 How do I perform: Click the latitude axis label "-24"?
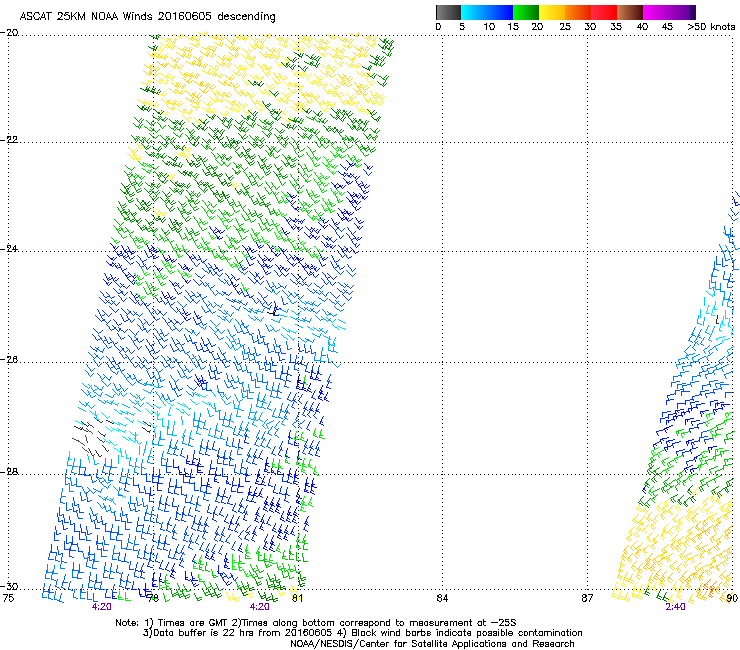tap(9, 249)
